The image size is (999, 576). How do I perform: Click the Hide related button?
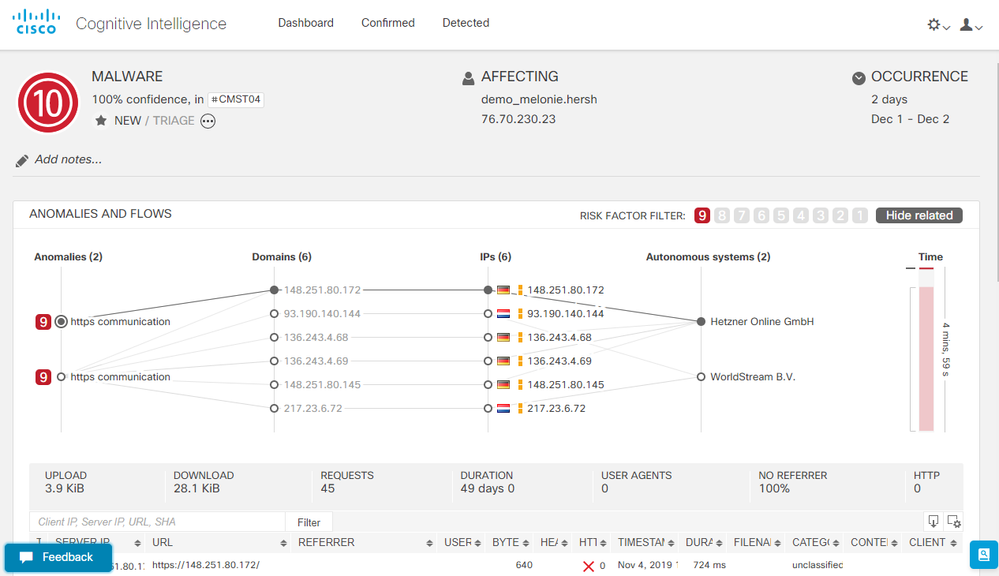point(919,215)
